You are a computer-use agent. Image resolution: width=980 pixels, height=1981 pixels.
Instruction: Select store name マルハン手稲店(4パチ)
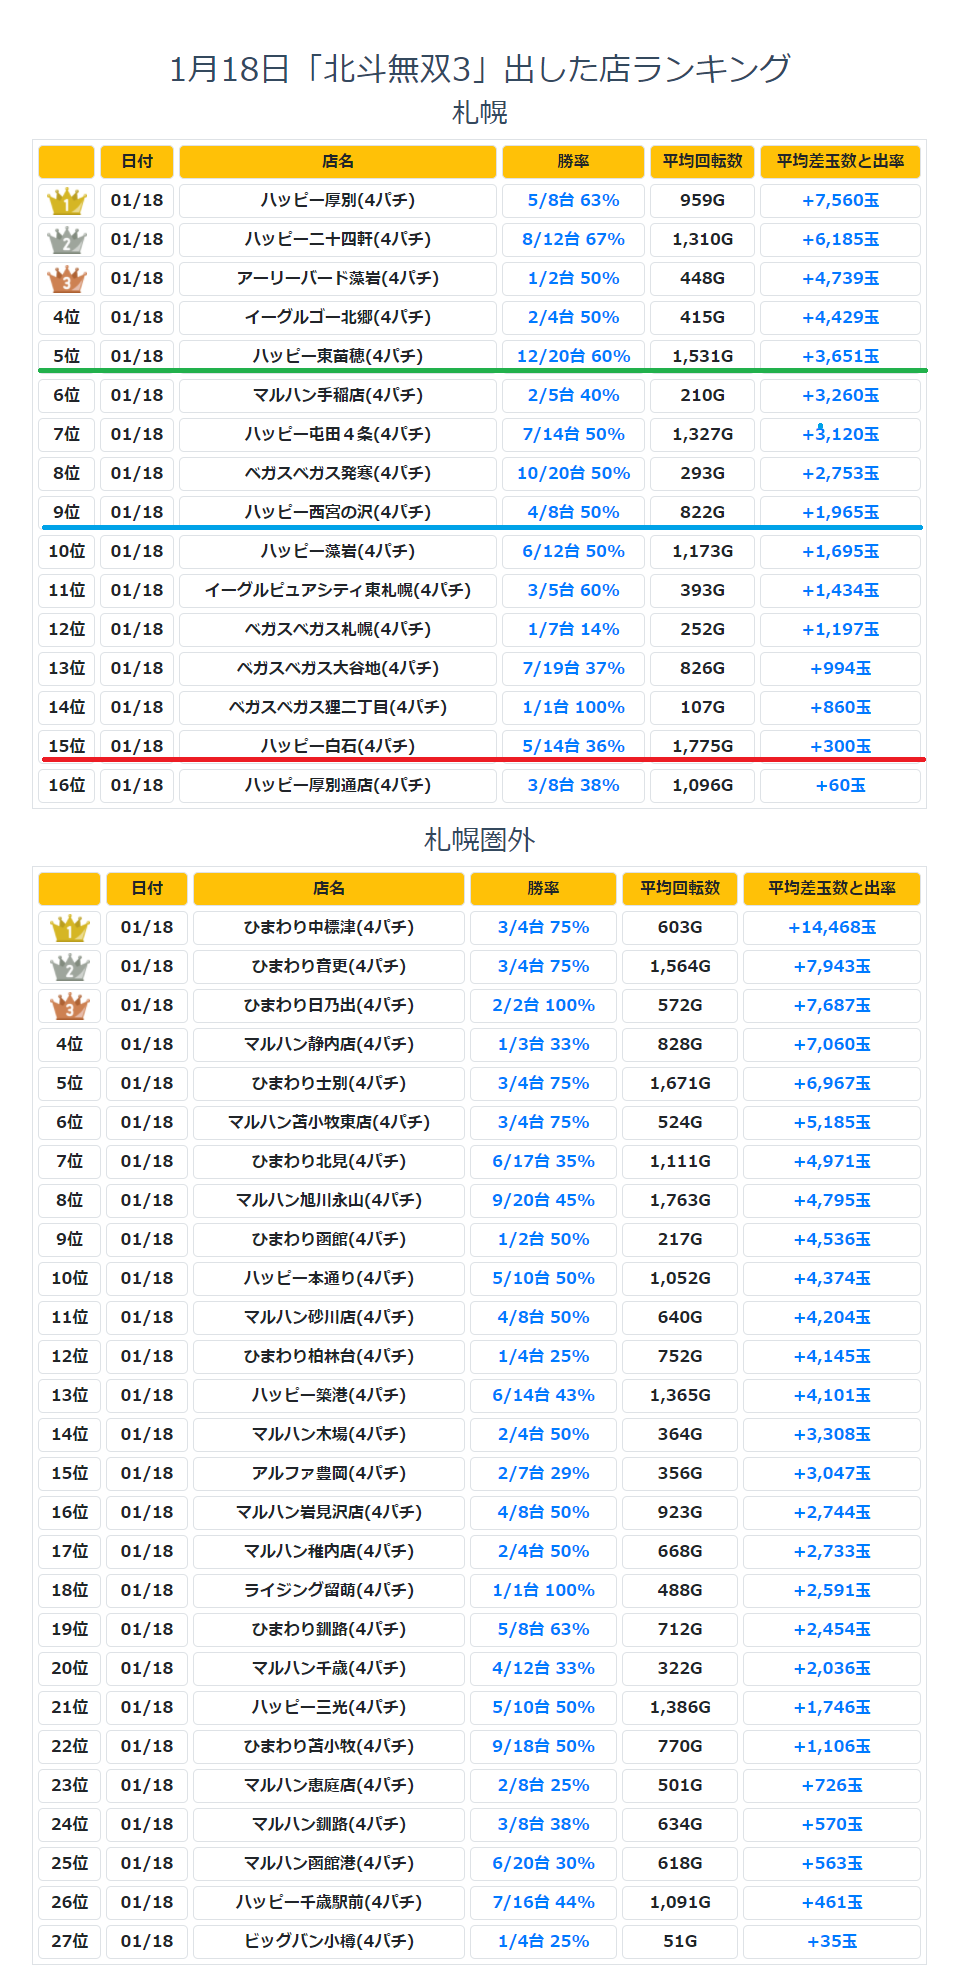pyautogui.click(x=338, y=395)
